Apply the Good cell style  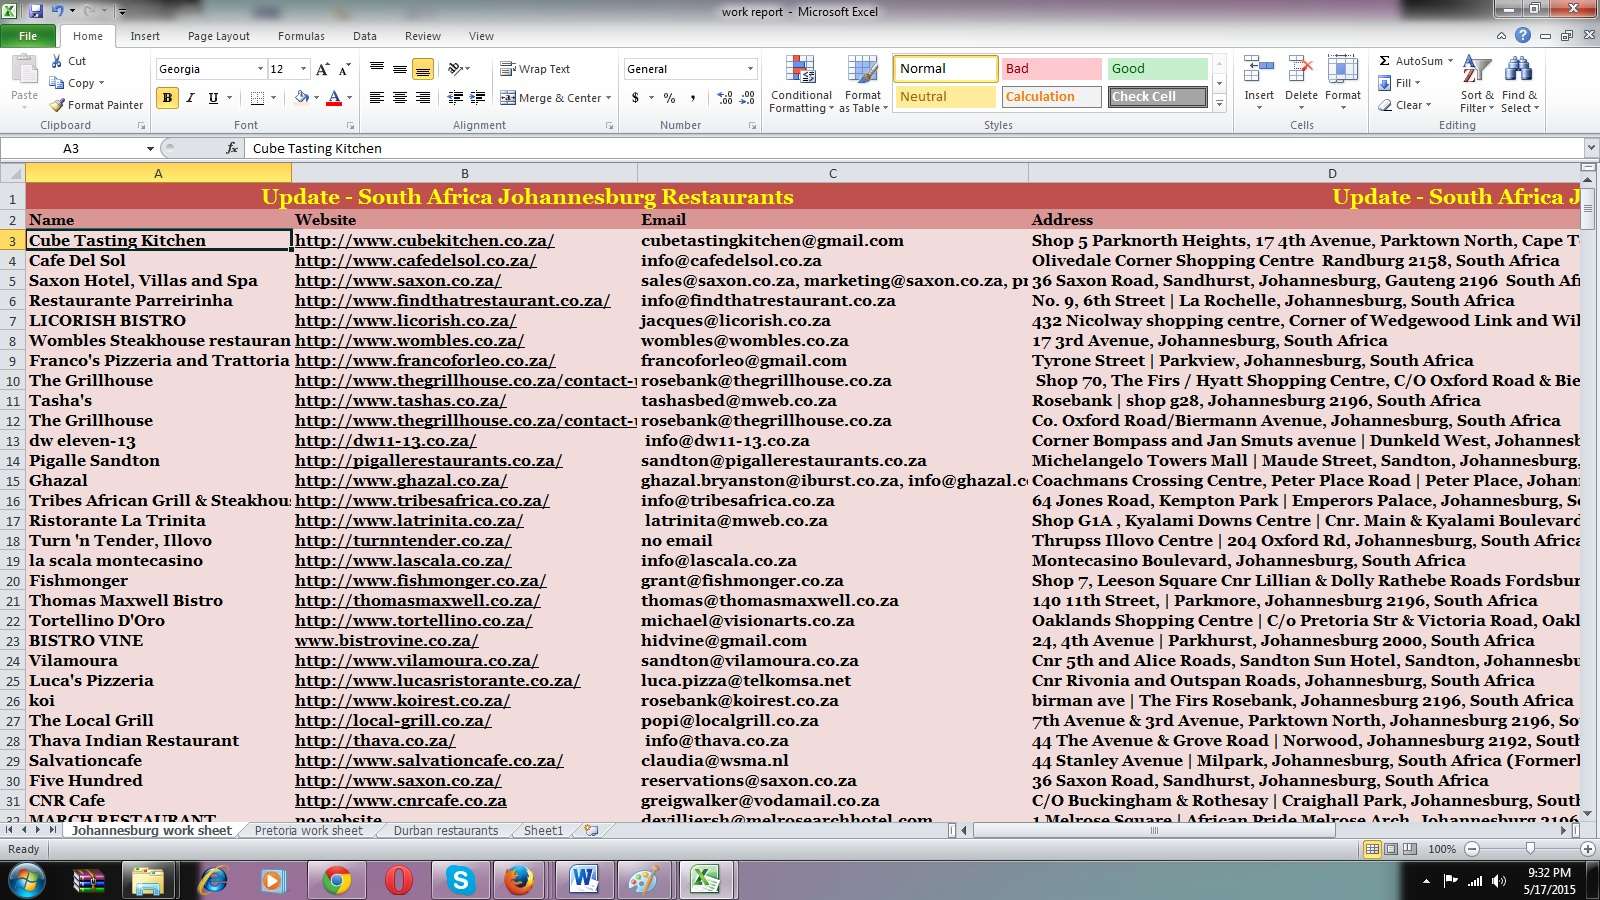pyautogui.click(x=1158, y=69)
